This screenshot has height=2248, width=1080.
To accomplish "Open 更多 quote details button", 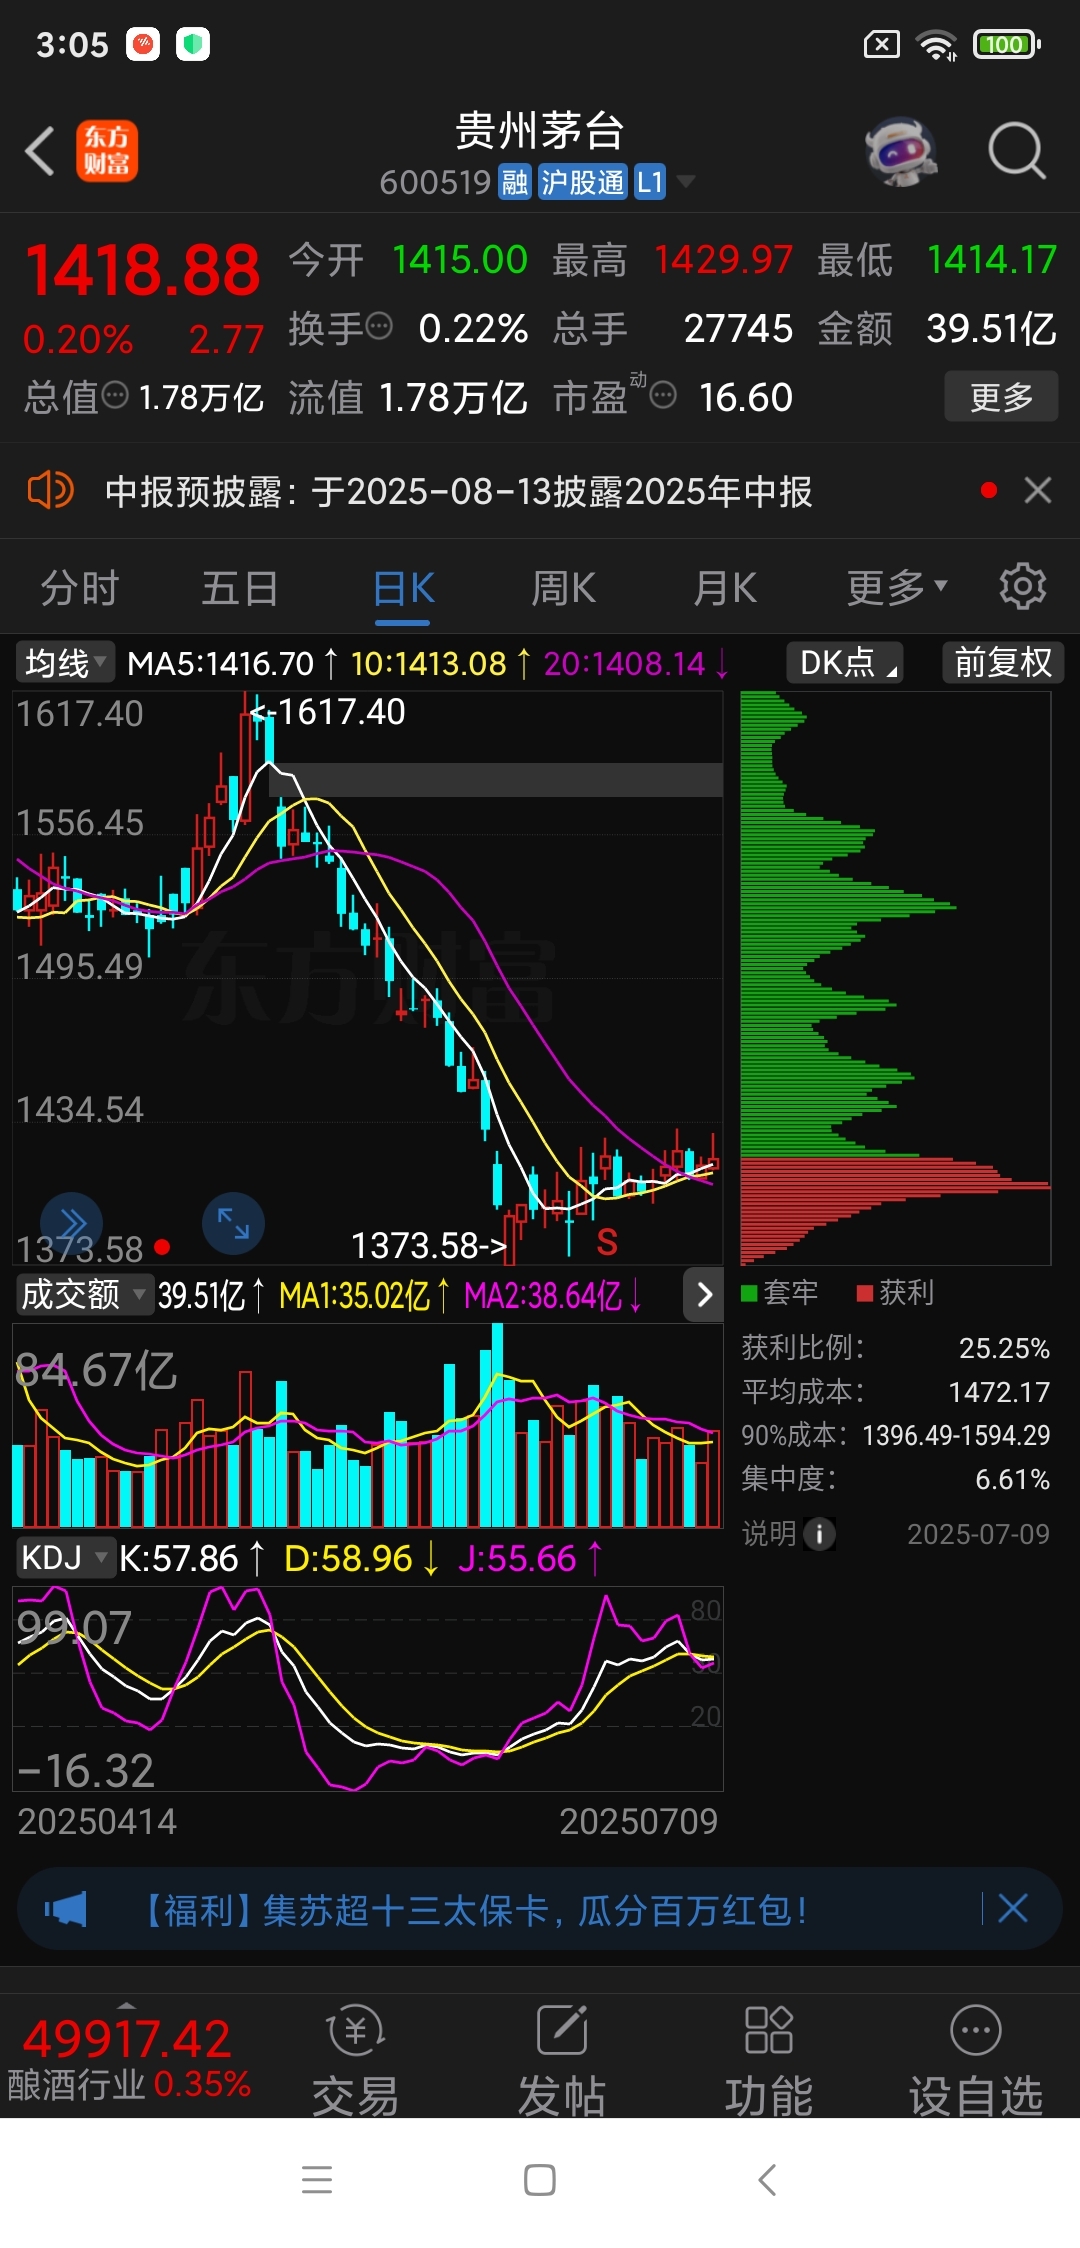I will 1001,397.
